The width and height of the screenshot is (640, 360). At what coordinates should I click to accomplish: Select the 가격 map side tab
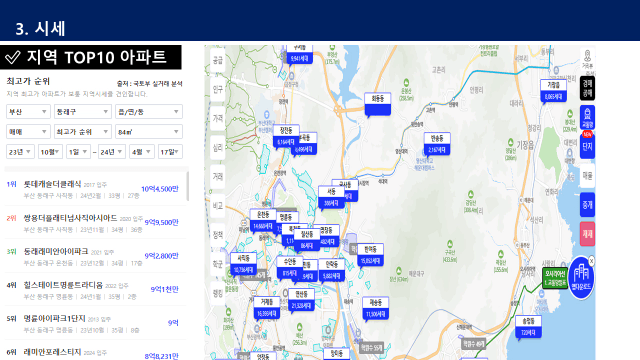pyautogui.click(x=218, y=118)
